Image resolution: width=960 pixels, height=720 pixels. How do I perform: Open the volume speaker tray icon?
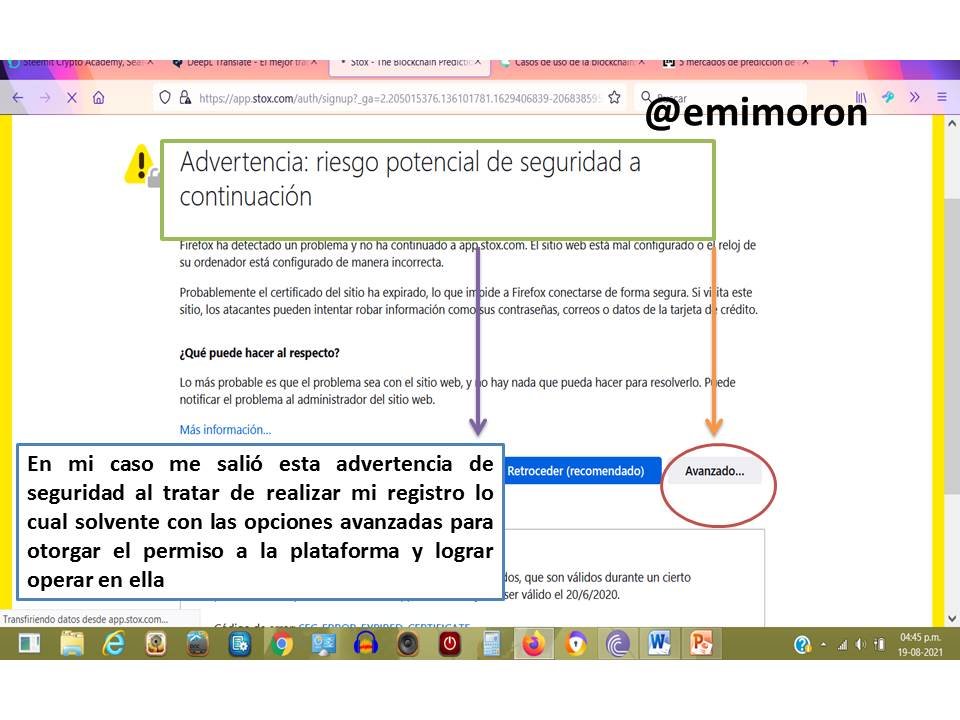(x=861, y=644)
